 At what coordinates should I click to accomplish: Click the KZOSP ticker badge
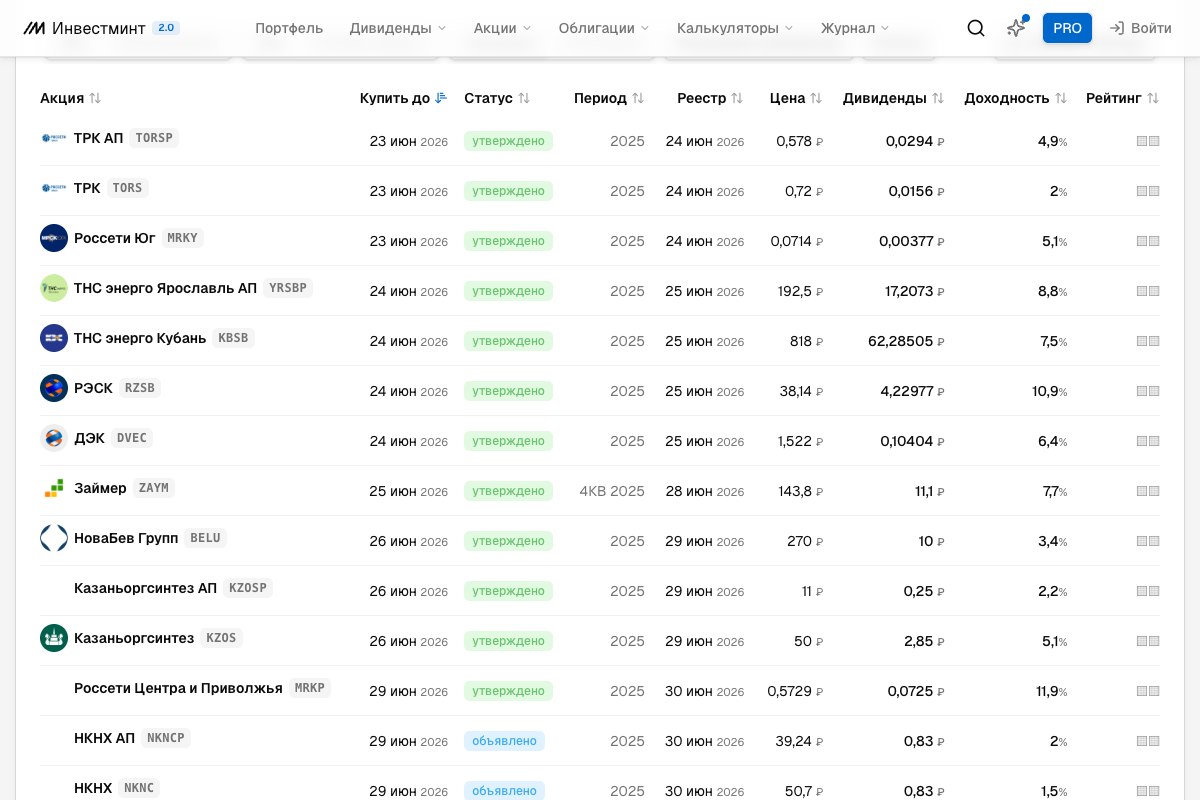pos(248,588)
